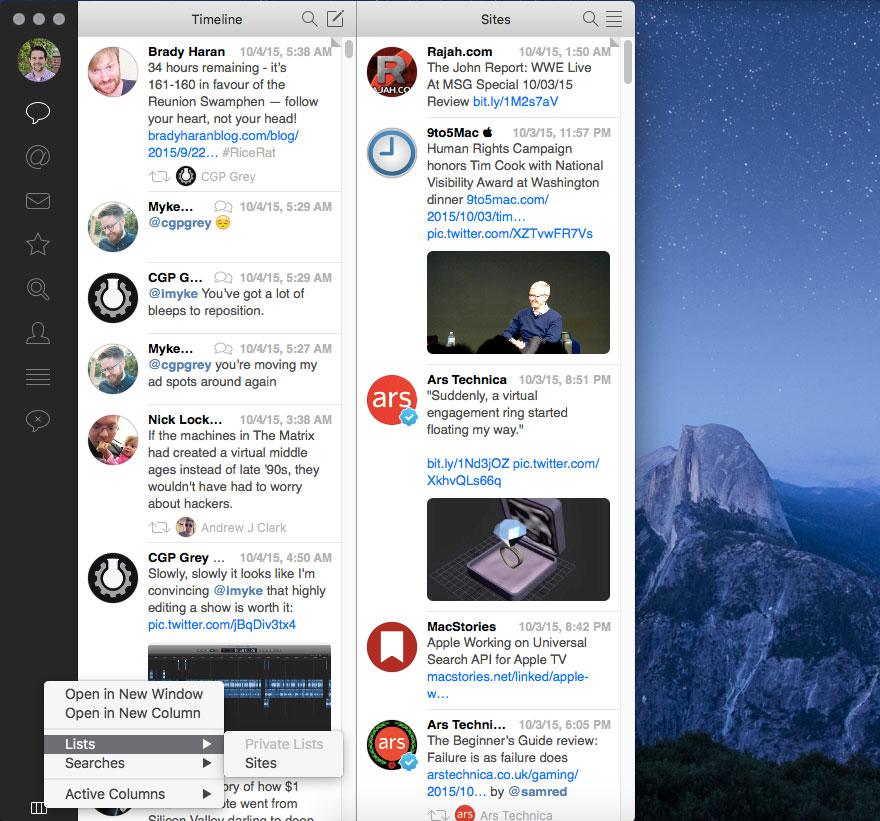Open pic.twitter.com/jBqDiv3tx4 link
The height and width of the screenshot is (821, 880).
tap(222, 625)
